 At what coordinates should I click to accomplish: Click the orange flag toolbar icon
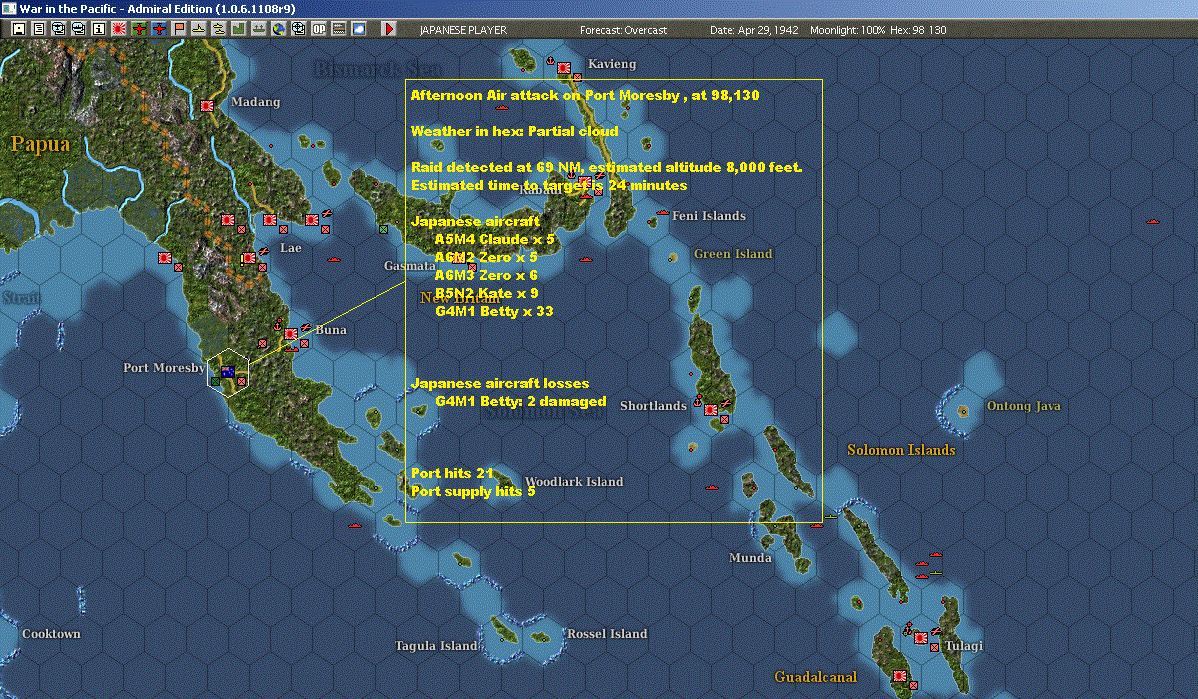[179, 29]
